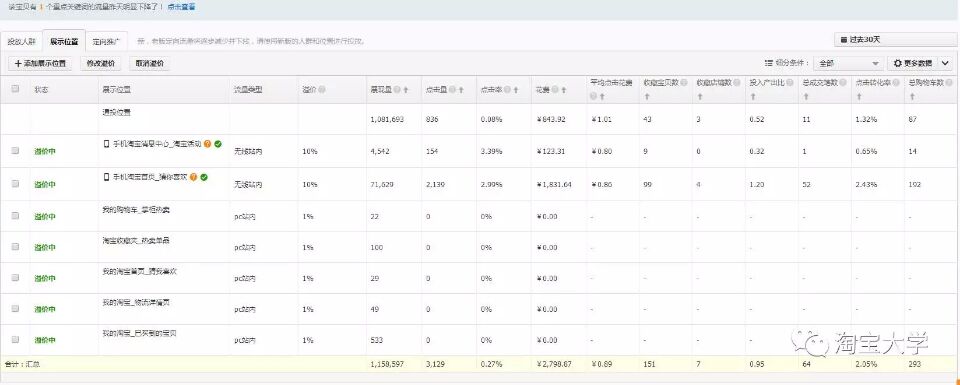Click the 取消溢价 button
The width and height of the screenshot is (960, 385).
click(x=149, y=63)
